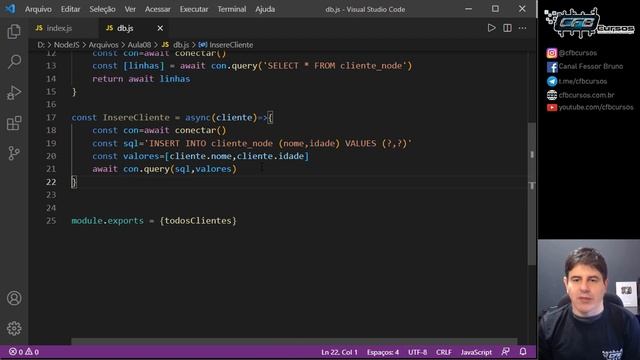640x360 pixels.
Task: Expand the D: drive breadcrumb
Action: (41, 45)
